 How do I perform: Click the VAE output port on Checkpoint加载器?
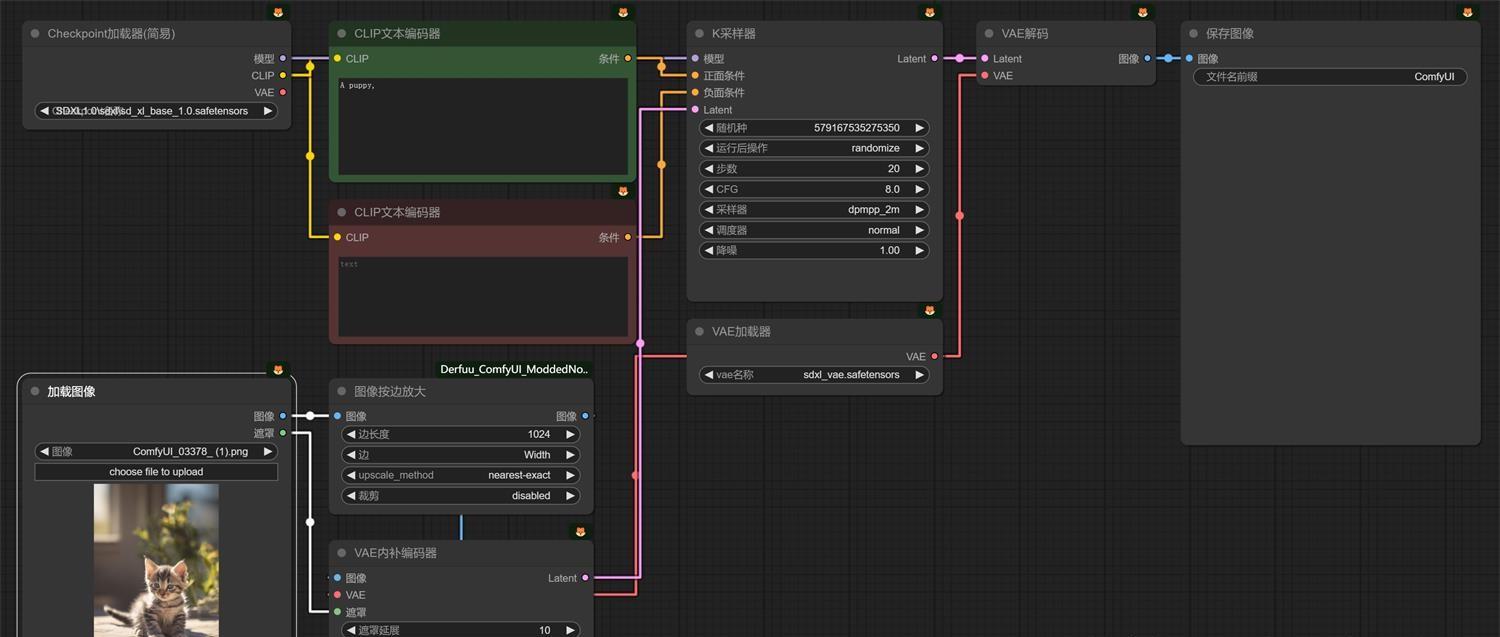283,92
